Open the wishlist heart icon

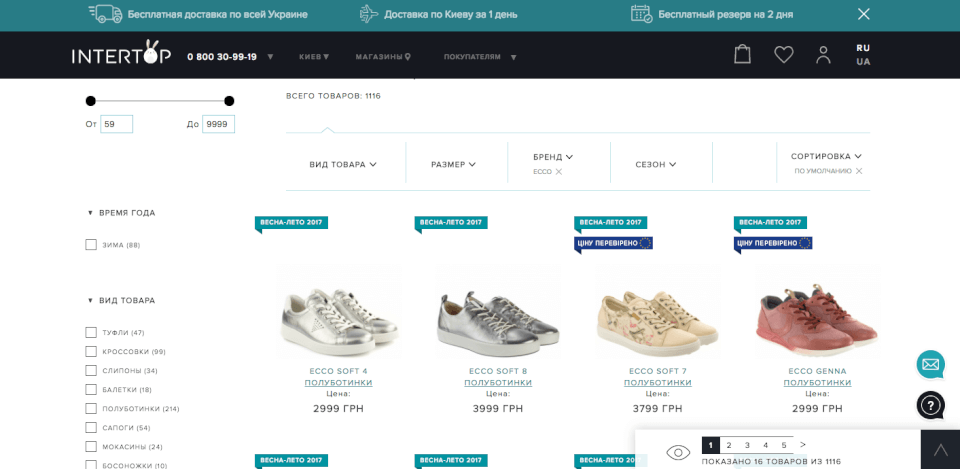pyautogui.click(x=783, y=54)
